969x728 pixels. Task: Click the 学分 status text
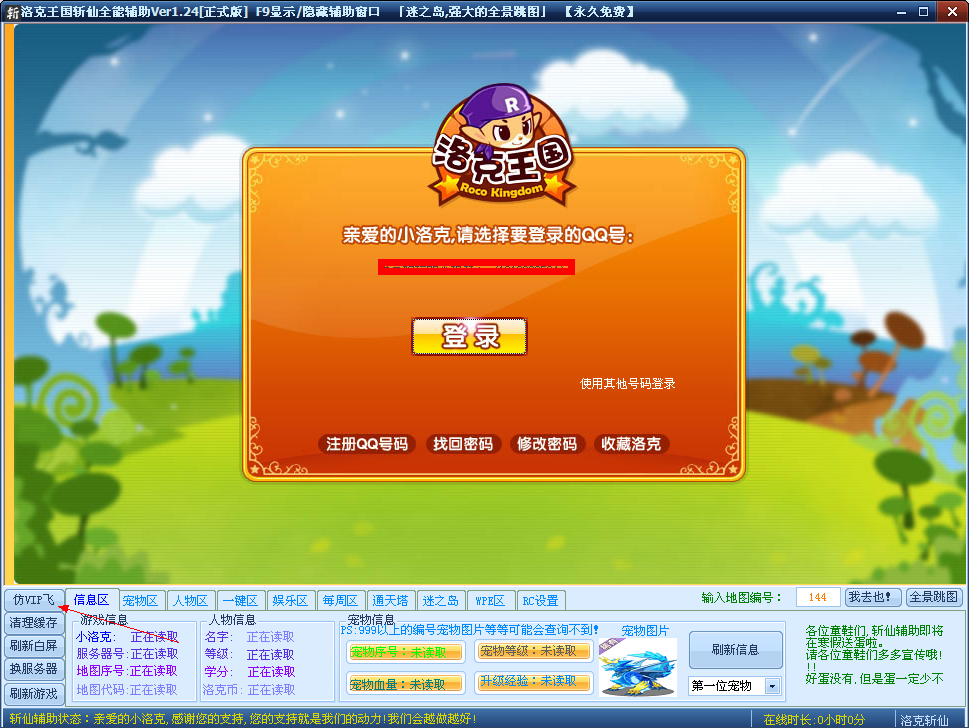pos(271,672)
